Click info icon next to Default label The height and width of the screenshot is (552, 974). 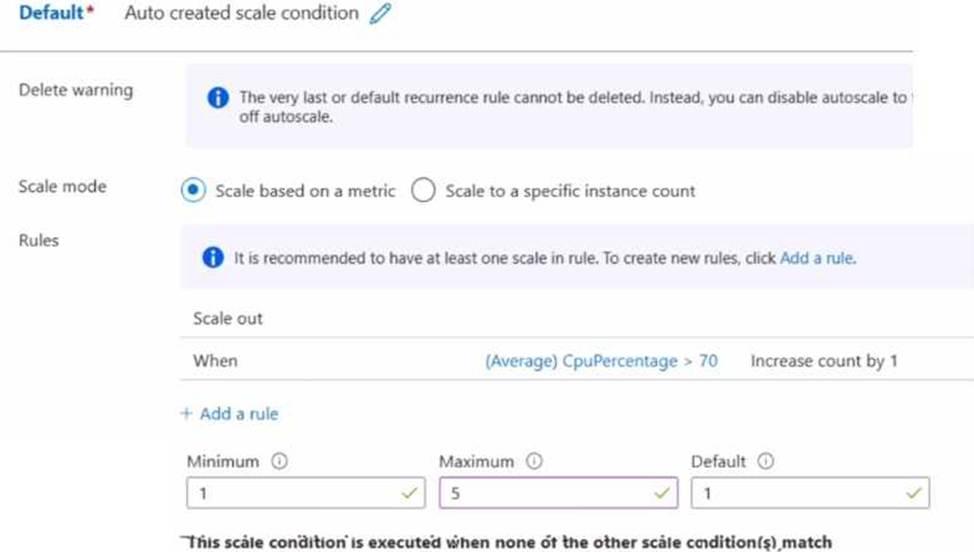point(766,462)
